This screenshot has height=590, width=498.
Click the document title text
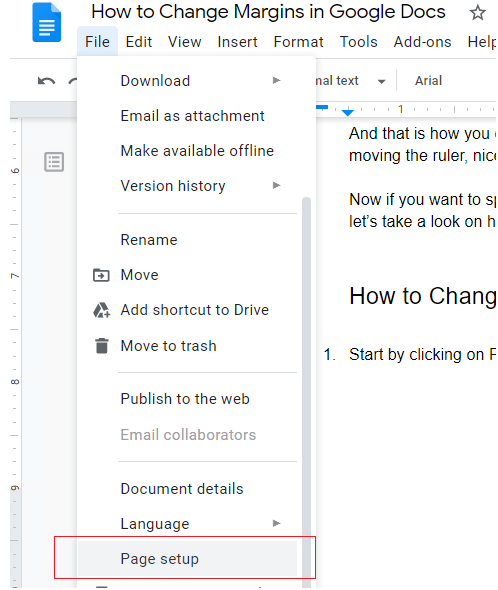point(268,12)
